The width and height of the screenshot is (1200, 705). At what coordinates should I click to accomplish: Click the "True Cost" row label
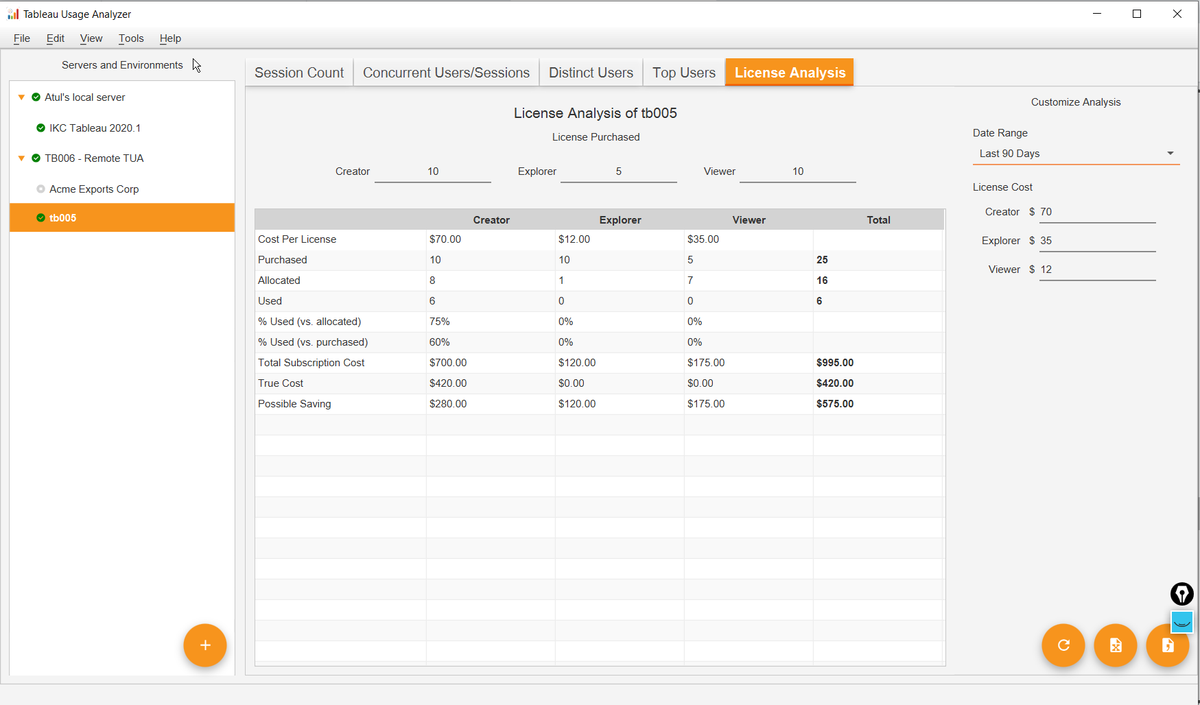(280, 383)
